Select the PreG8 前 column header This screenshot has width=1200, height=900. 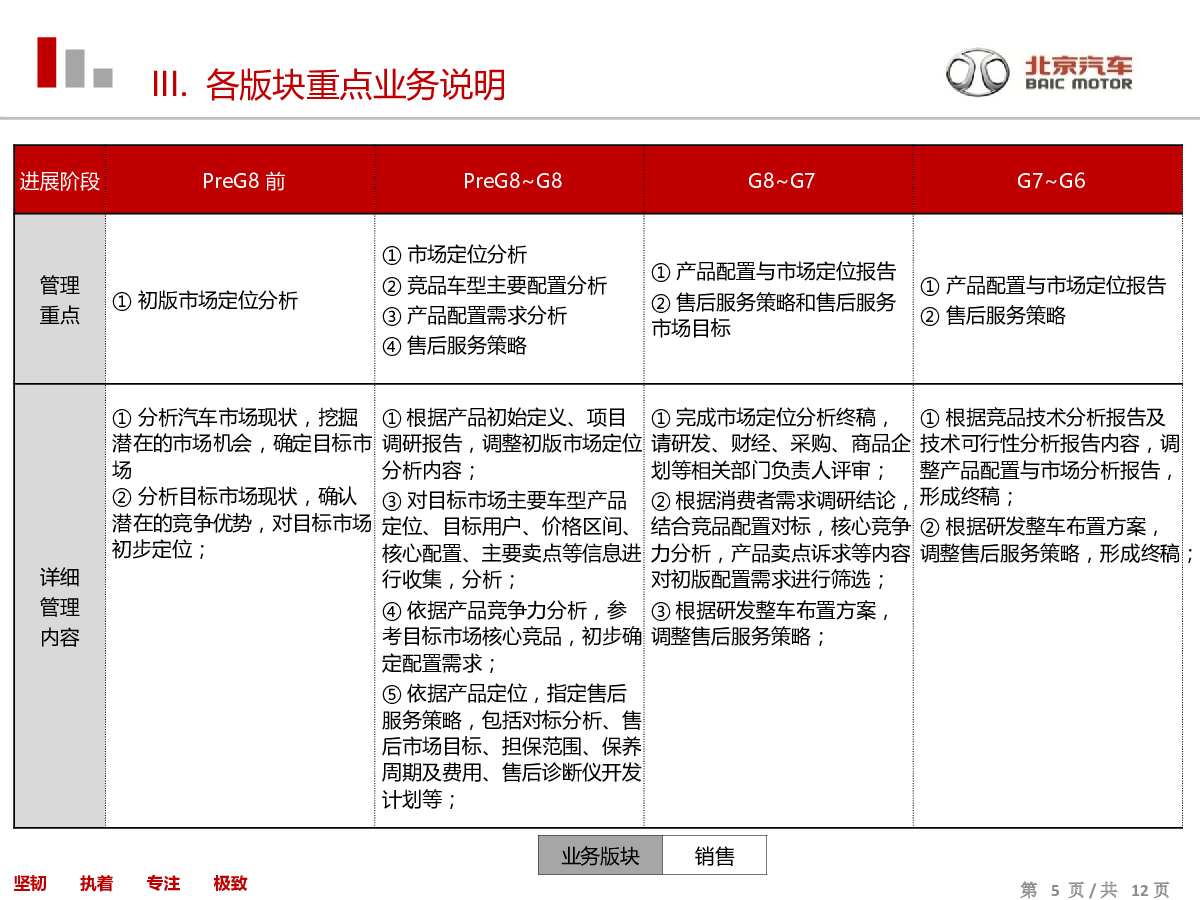pyautogui.click(x=243, y=181)
